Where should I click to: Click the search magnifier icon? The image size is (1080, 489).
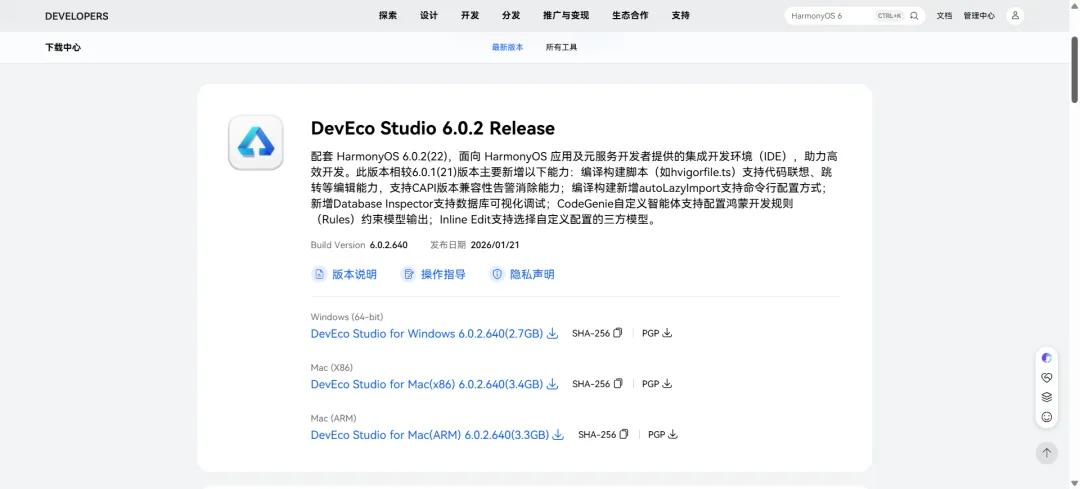pyautogui.click(x=914, y=16)
